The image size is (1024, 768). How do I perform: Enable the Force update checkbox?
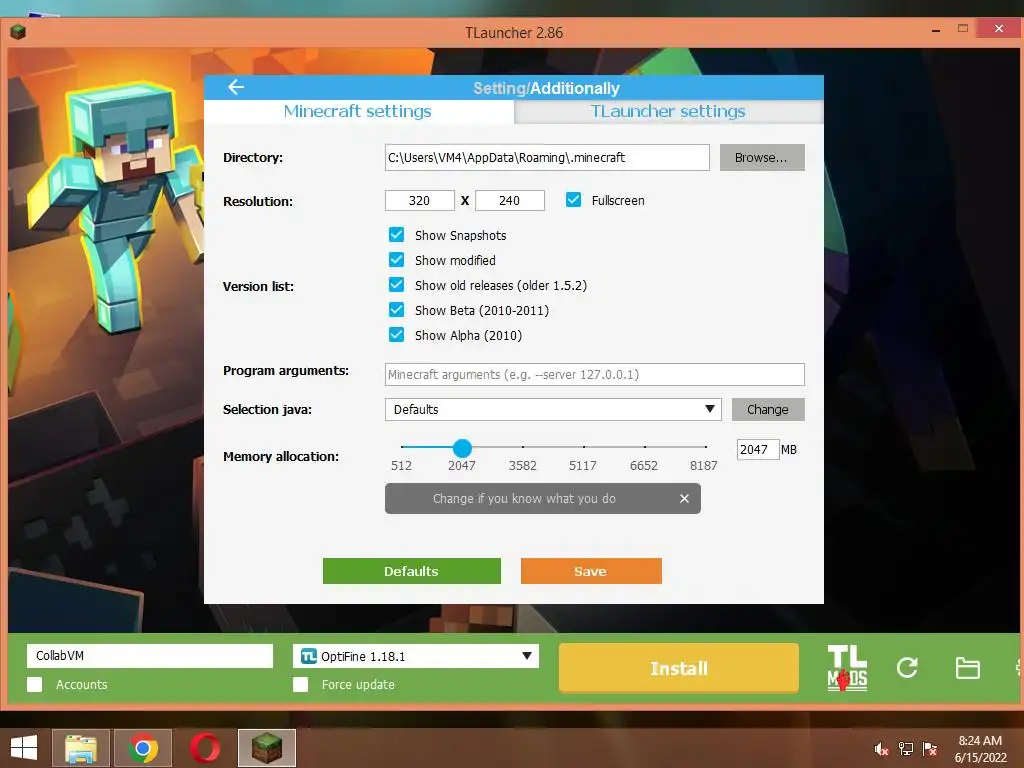click(x=300, y=684)
